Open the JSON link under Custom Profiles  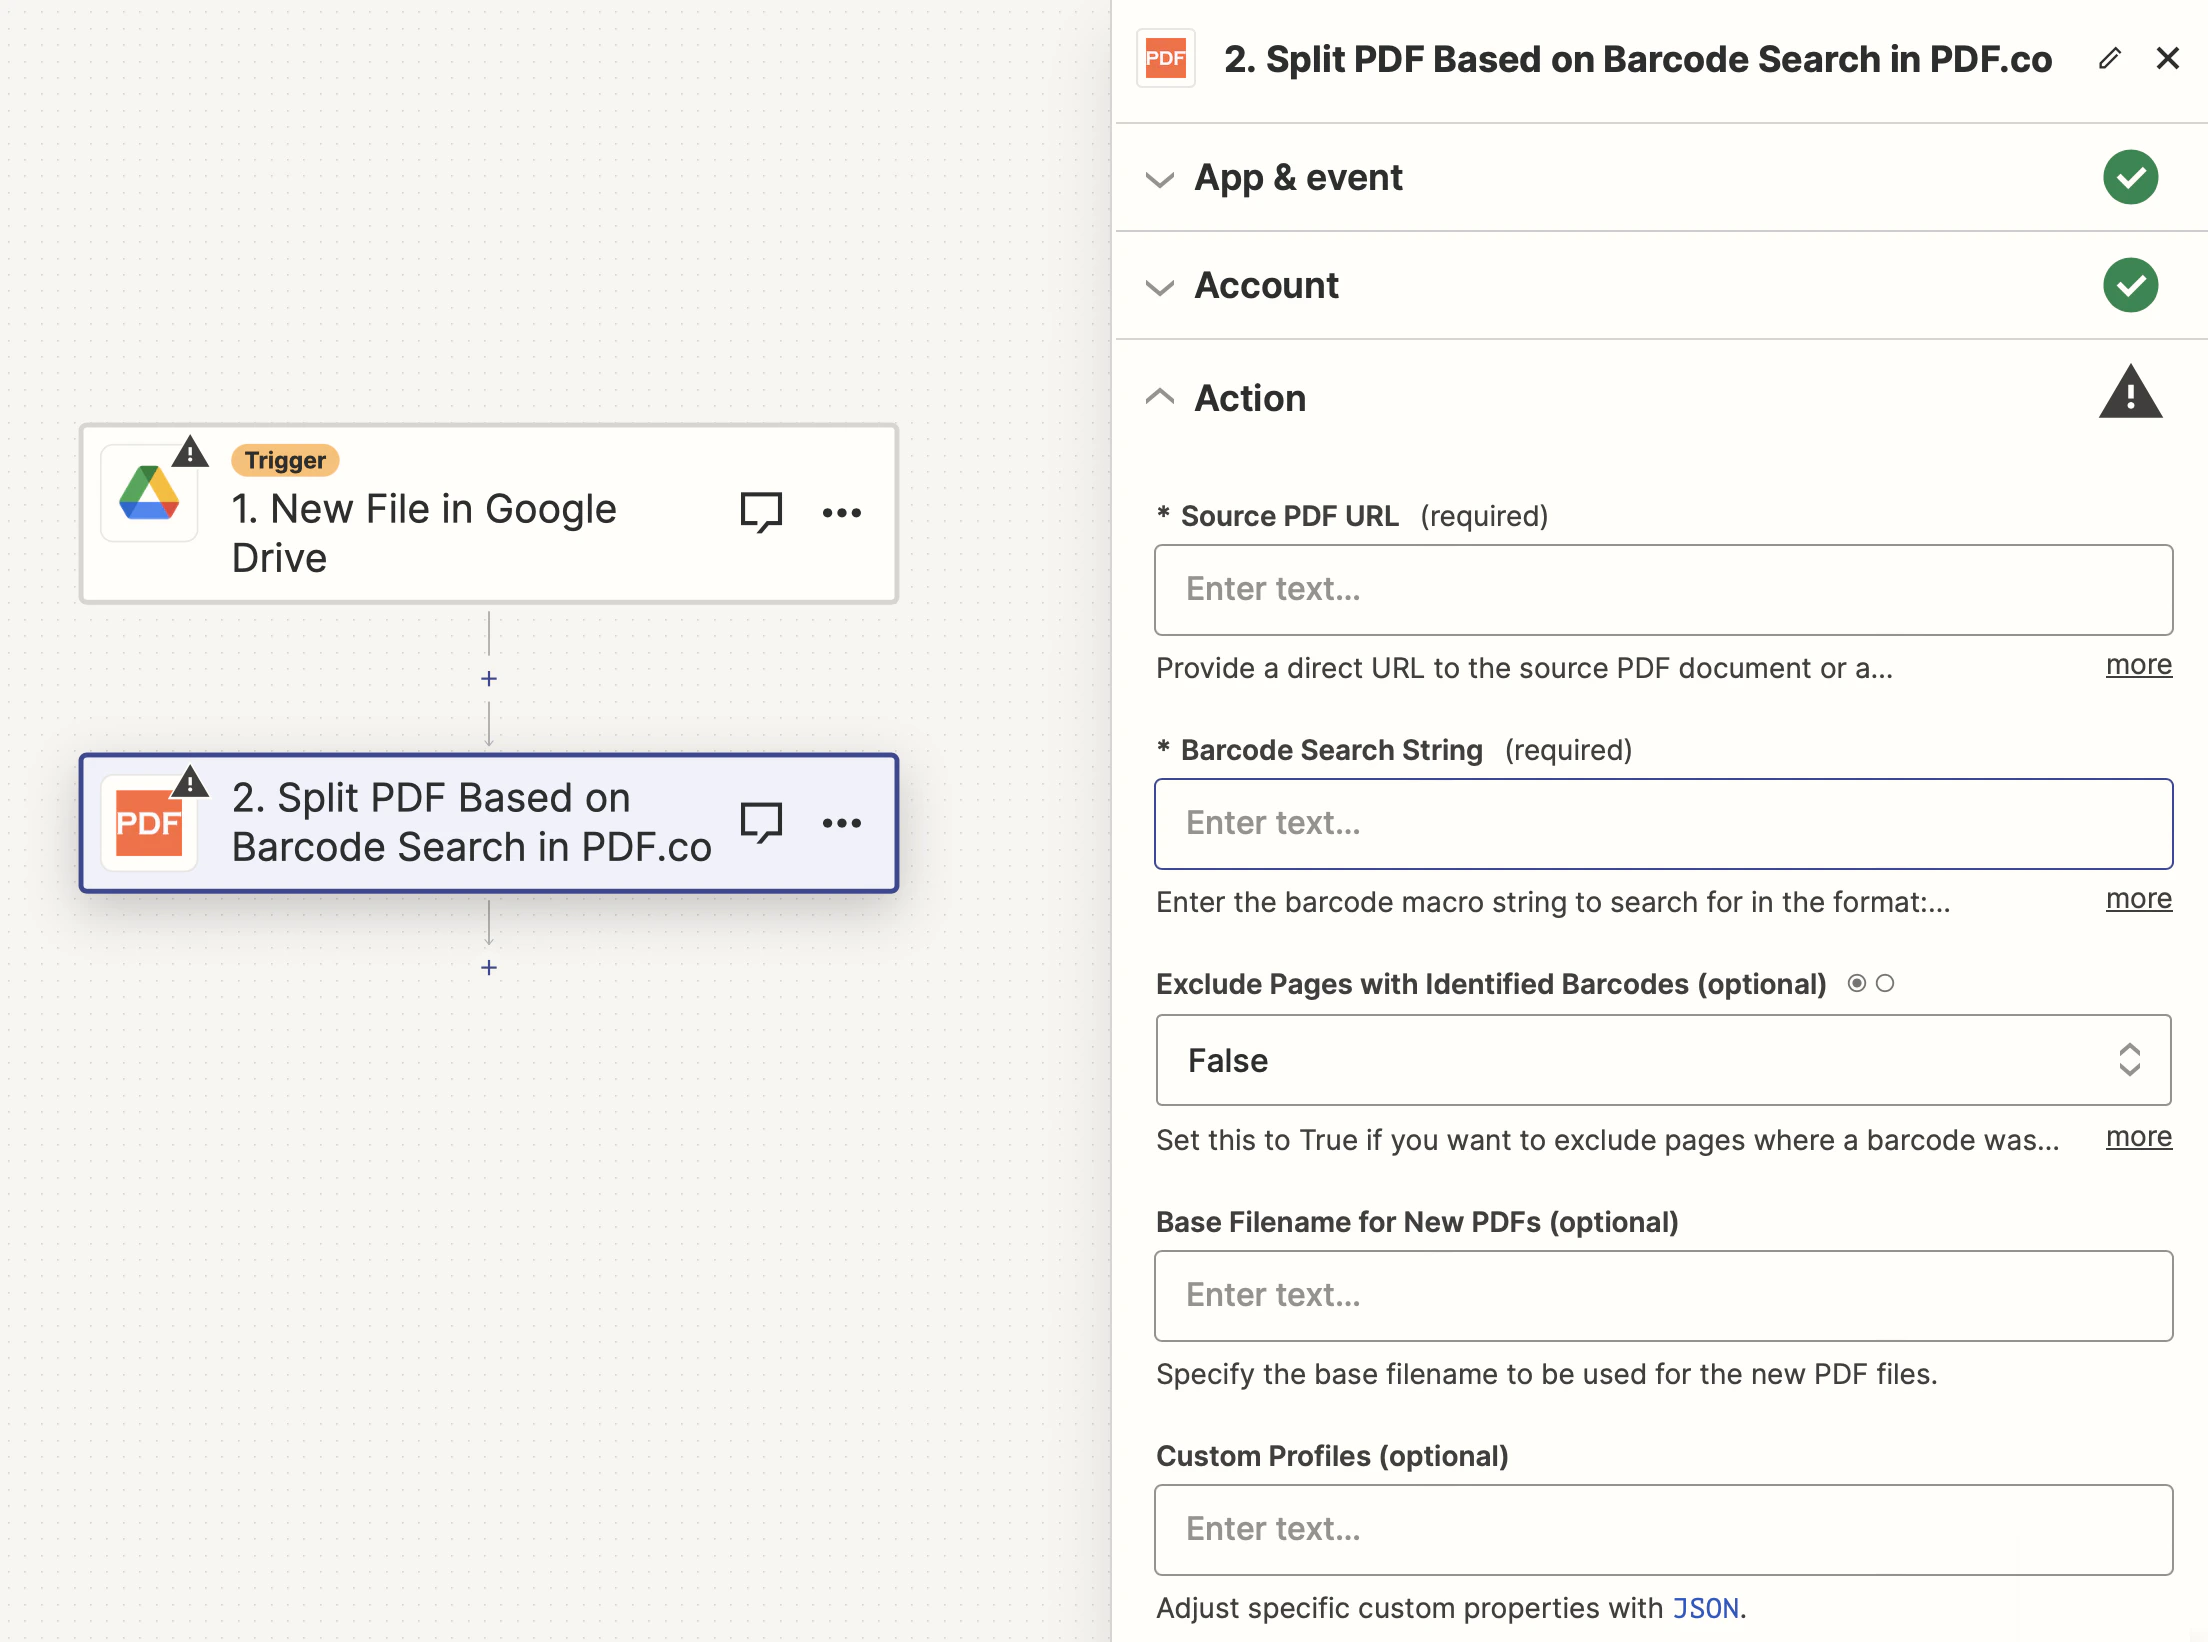[x=1706, y=1608]
